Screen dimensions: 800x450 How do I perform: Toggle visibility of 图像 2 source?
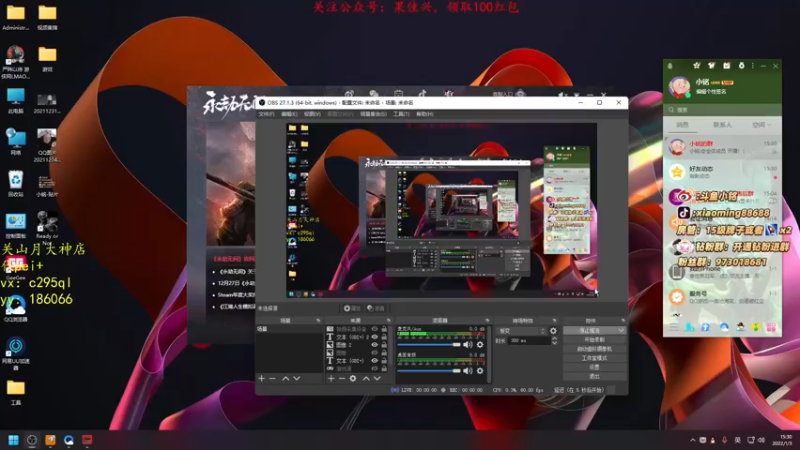[374, 345]
